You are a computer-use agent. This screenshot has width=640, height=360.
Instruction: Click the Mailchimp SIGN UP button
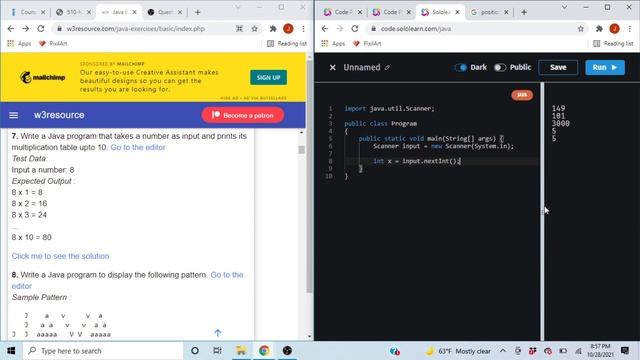point(268,78)
